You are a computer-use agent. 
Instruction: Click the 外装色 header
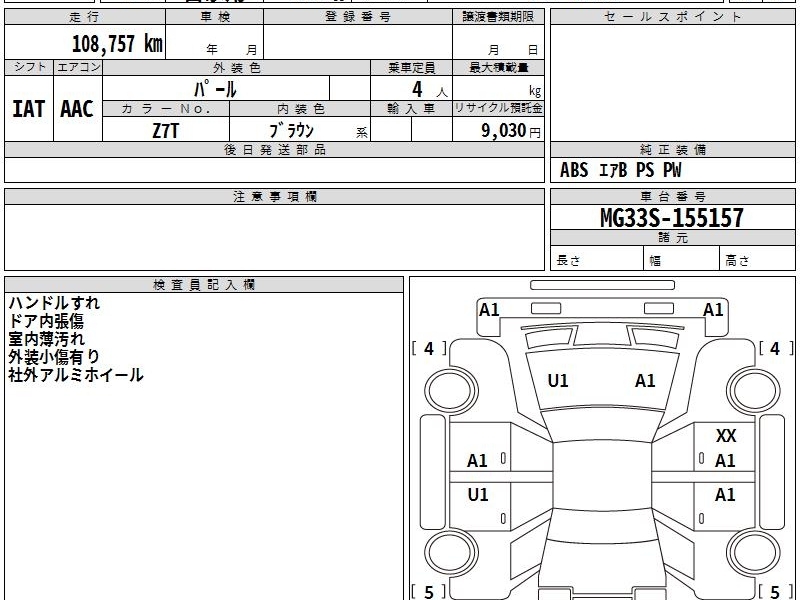[236, 67]
